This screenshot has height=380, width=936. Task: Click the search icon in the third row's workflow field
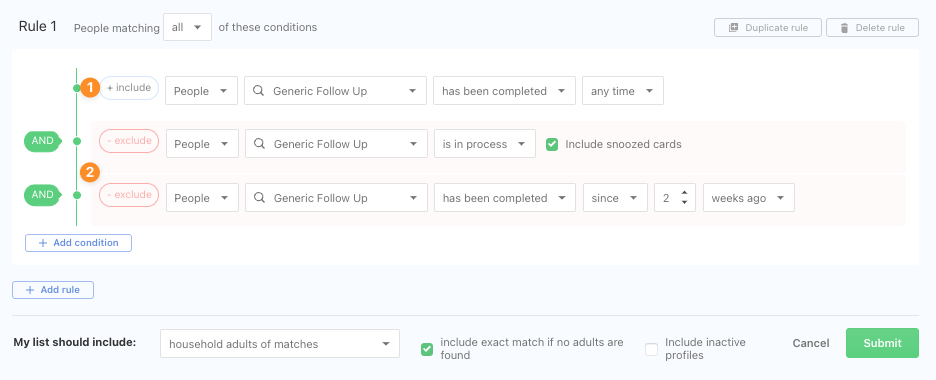click(x=259, y=197)
